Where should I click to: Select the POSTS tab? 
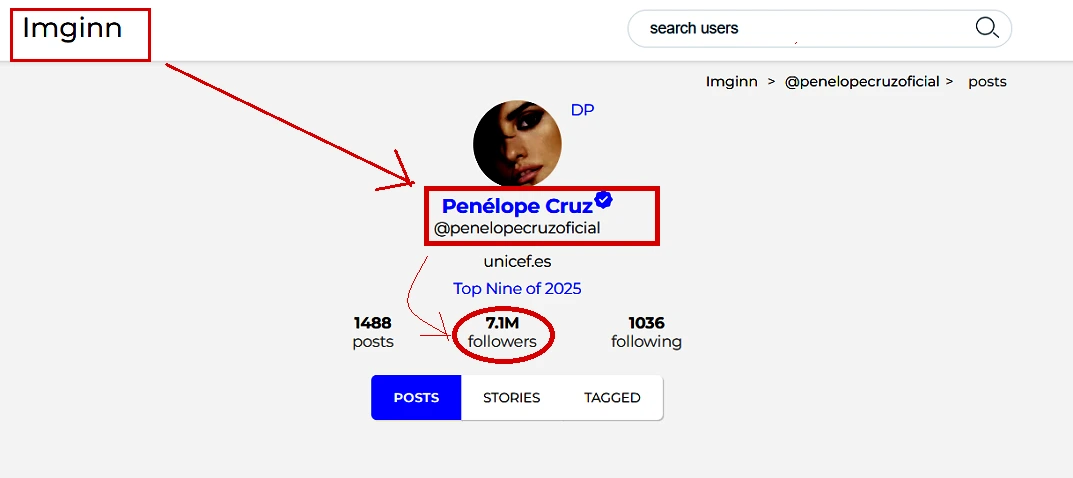416,398
